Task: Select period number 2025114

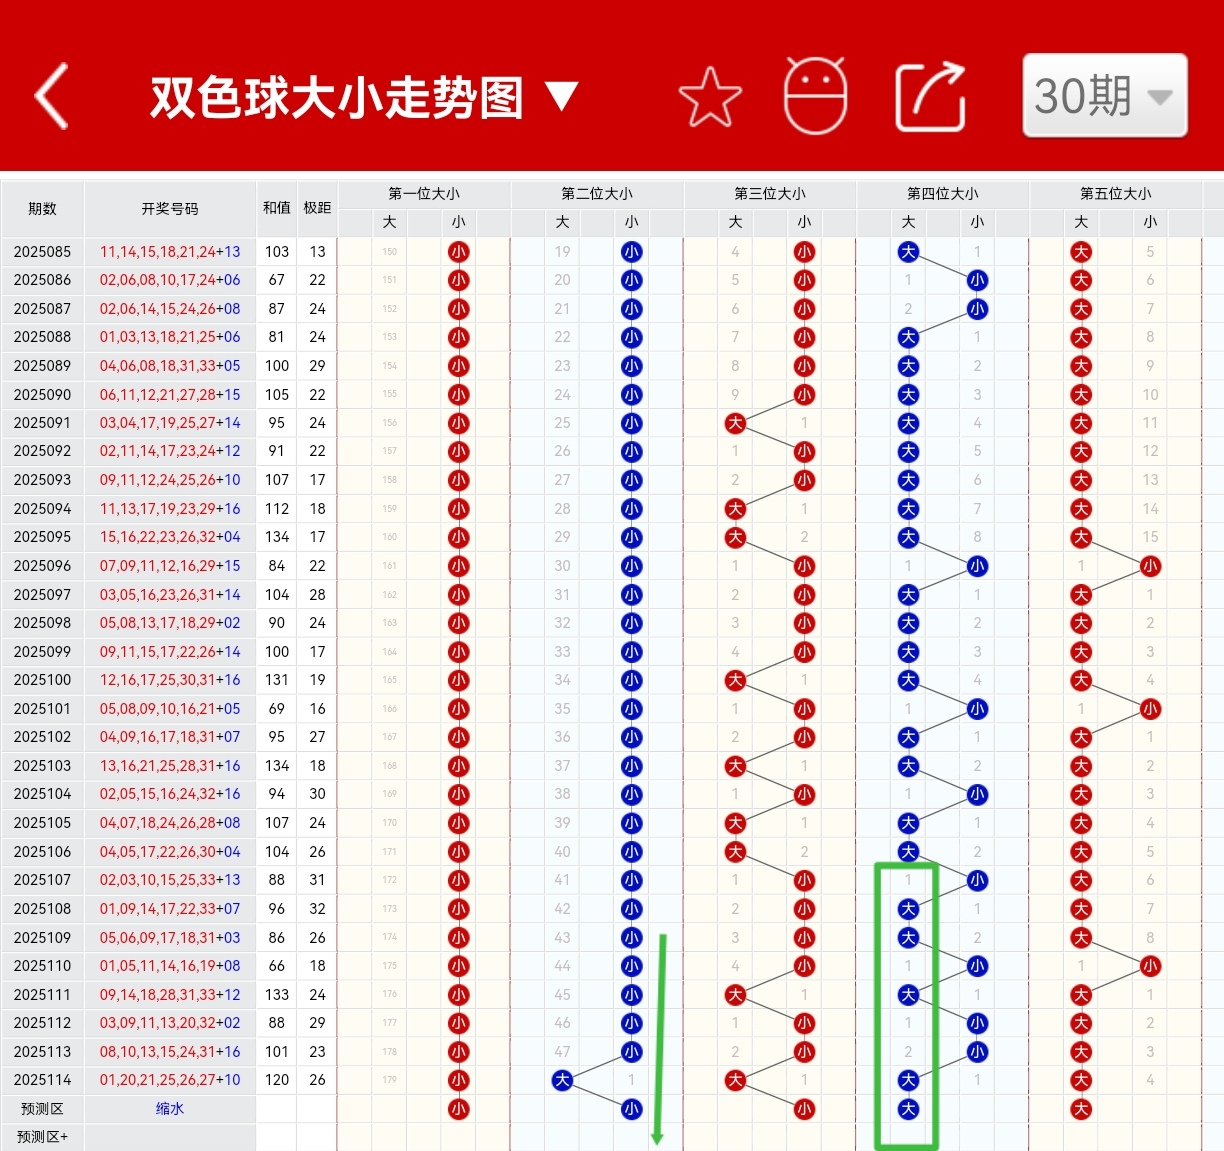Action: tap(42, 1080)
